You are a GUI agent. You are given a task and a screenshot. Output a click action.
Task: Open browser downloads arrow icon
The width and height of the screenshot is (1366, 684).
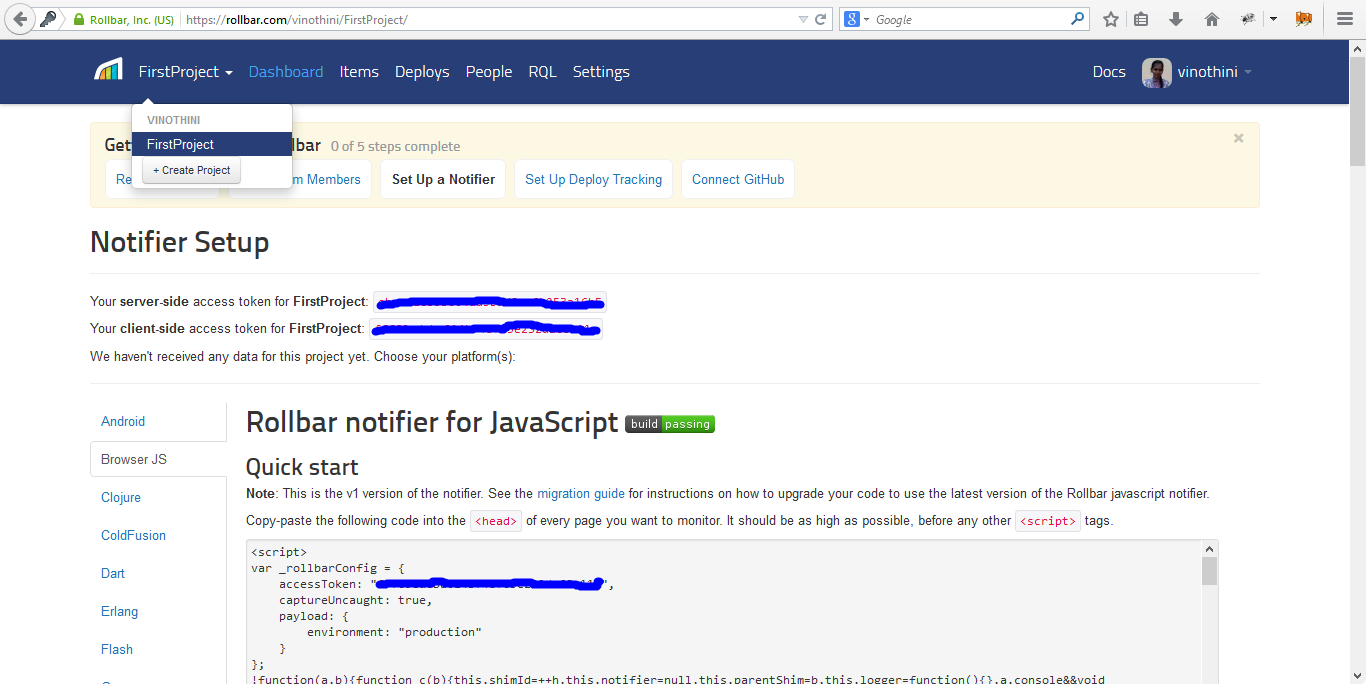click(1176, 19)
